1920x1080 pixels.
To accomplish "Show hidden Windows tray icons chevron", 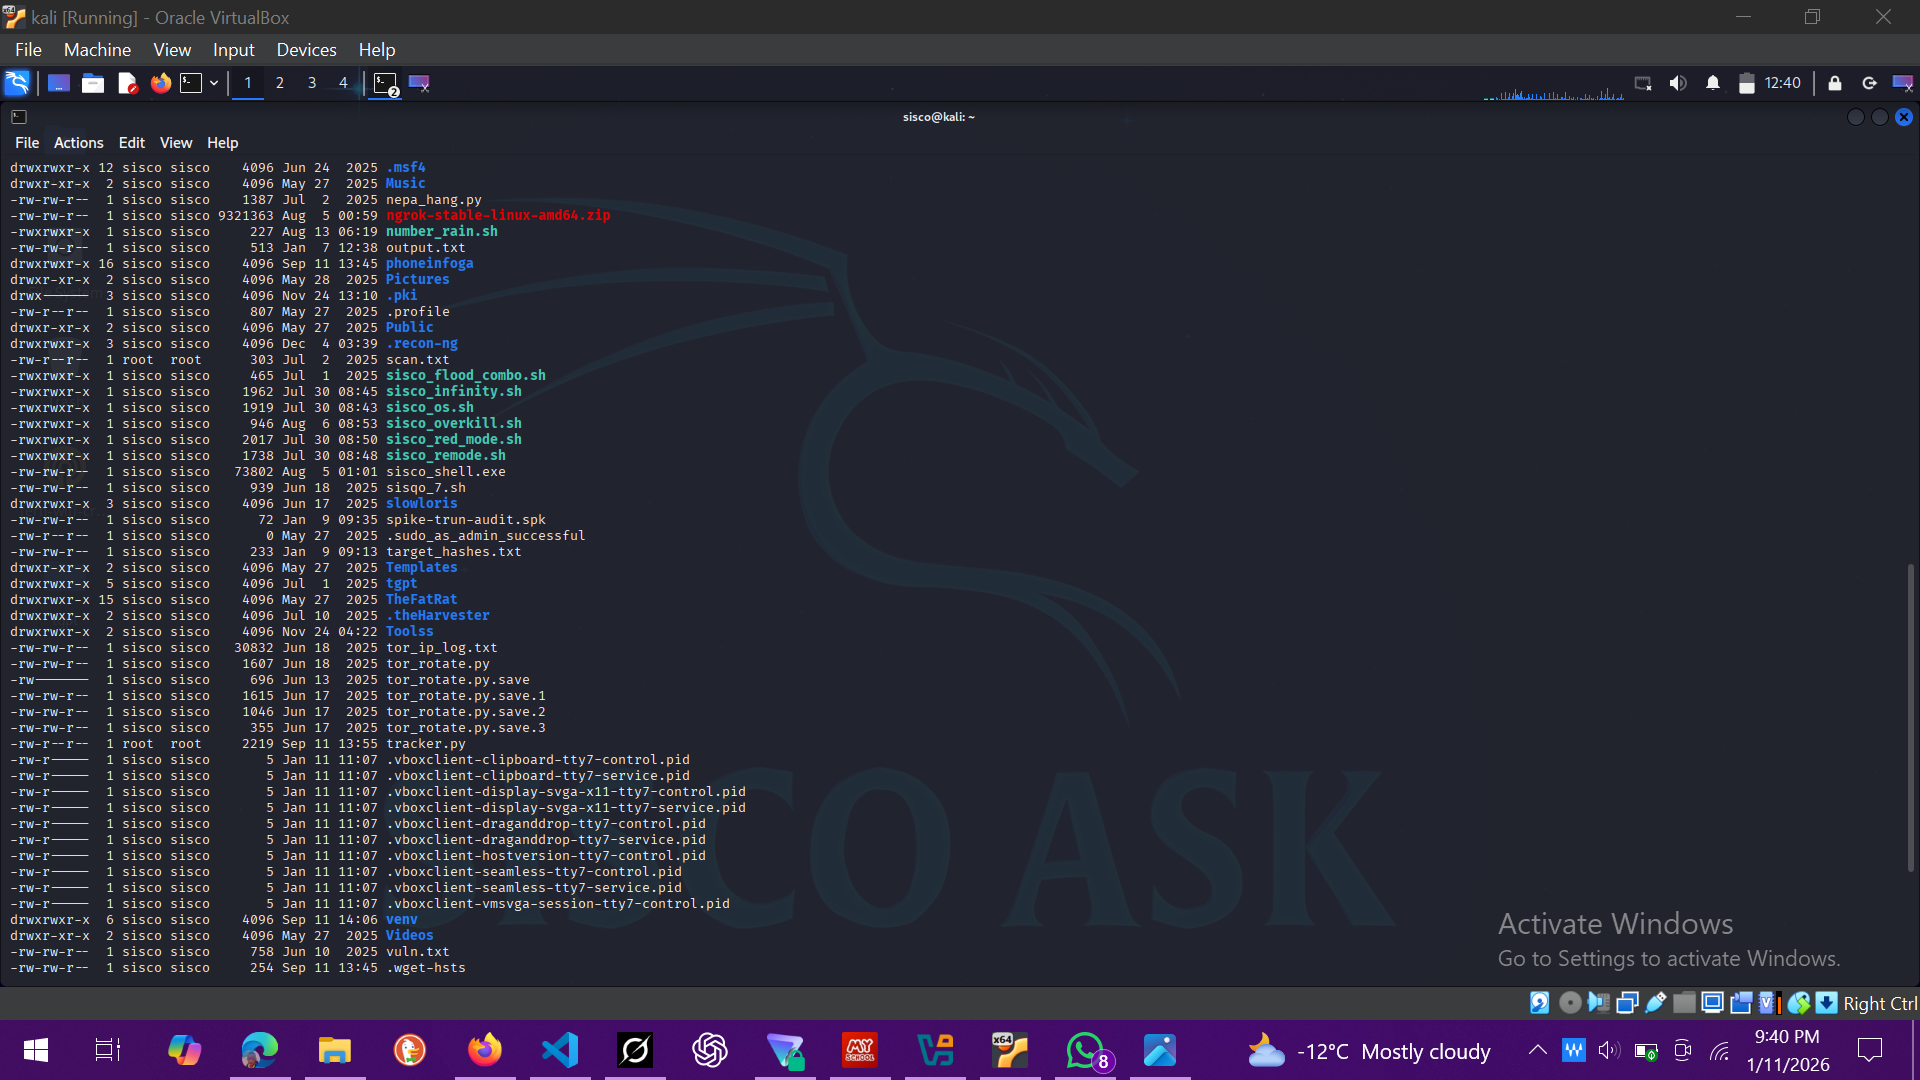I will [1538, 1050].
